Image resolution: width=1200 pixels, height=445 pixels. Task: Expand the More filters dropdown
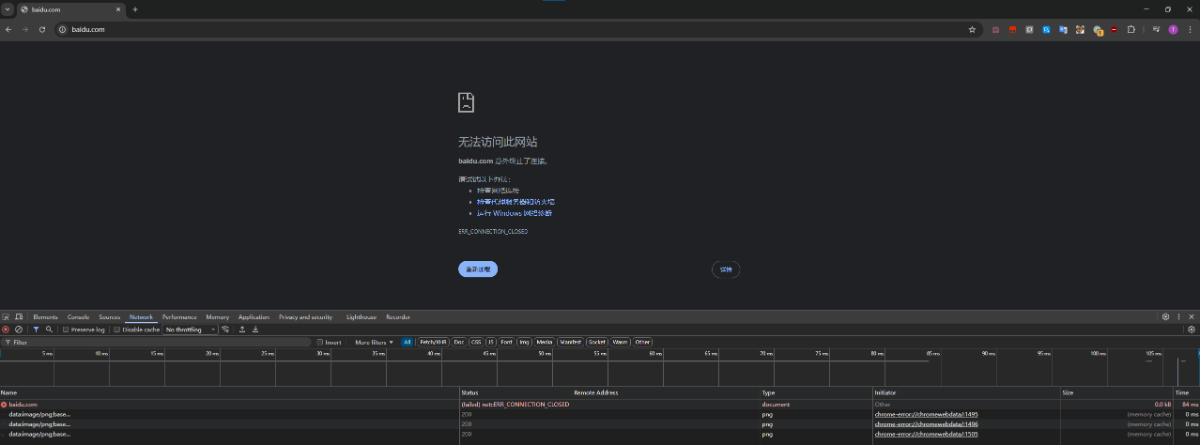(374, 342)
